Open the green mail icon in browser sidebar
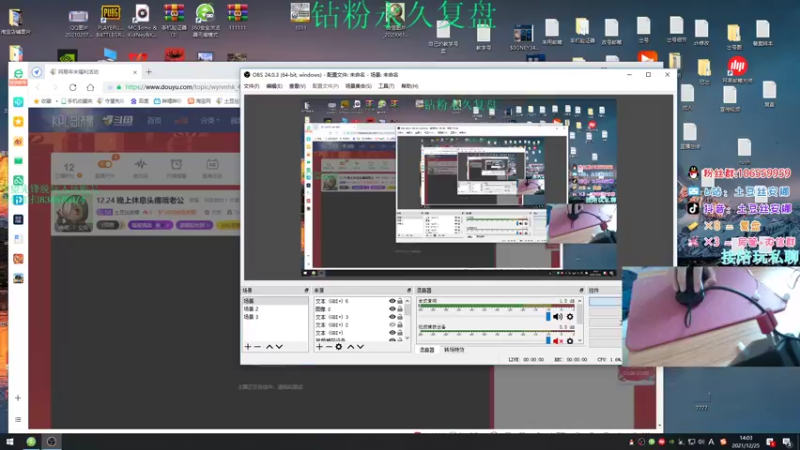The image size is (800, 450). [18, 161]
